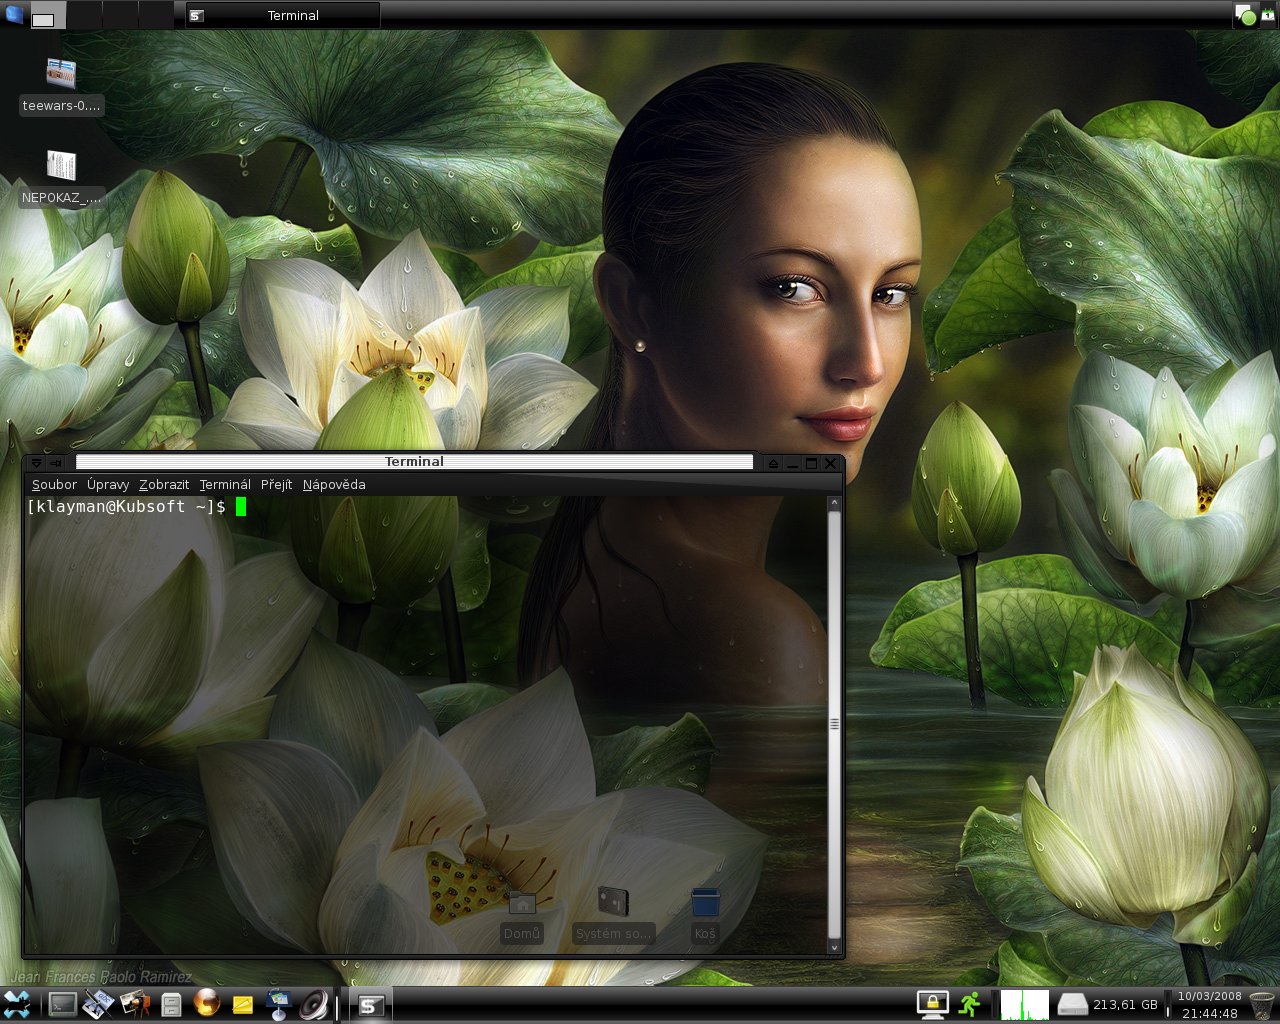
Task: Open the Soubor menu
Action: (x=54, y=484)
